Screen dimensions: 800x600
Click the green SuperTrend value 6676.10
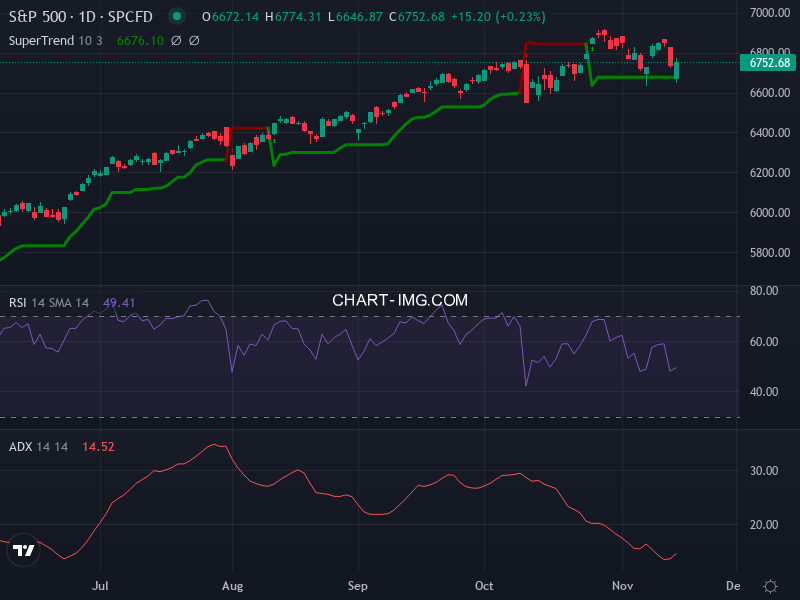pyautogui.click(x=140, y=41)
